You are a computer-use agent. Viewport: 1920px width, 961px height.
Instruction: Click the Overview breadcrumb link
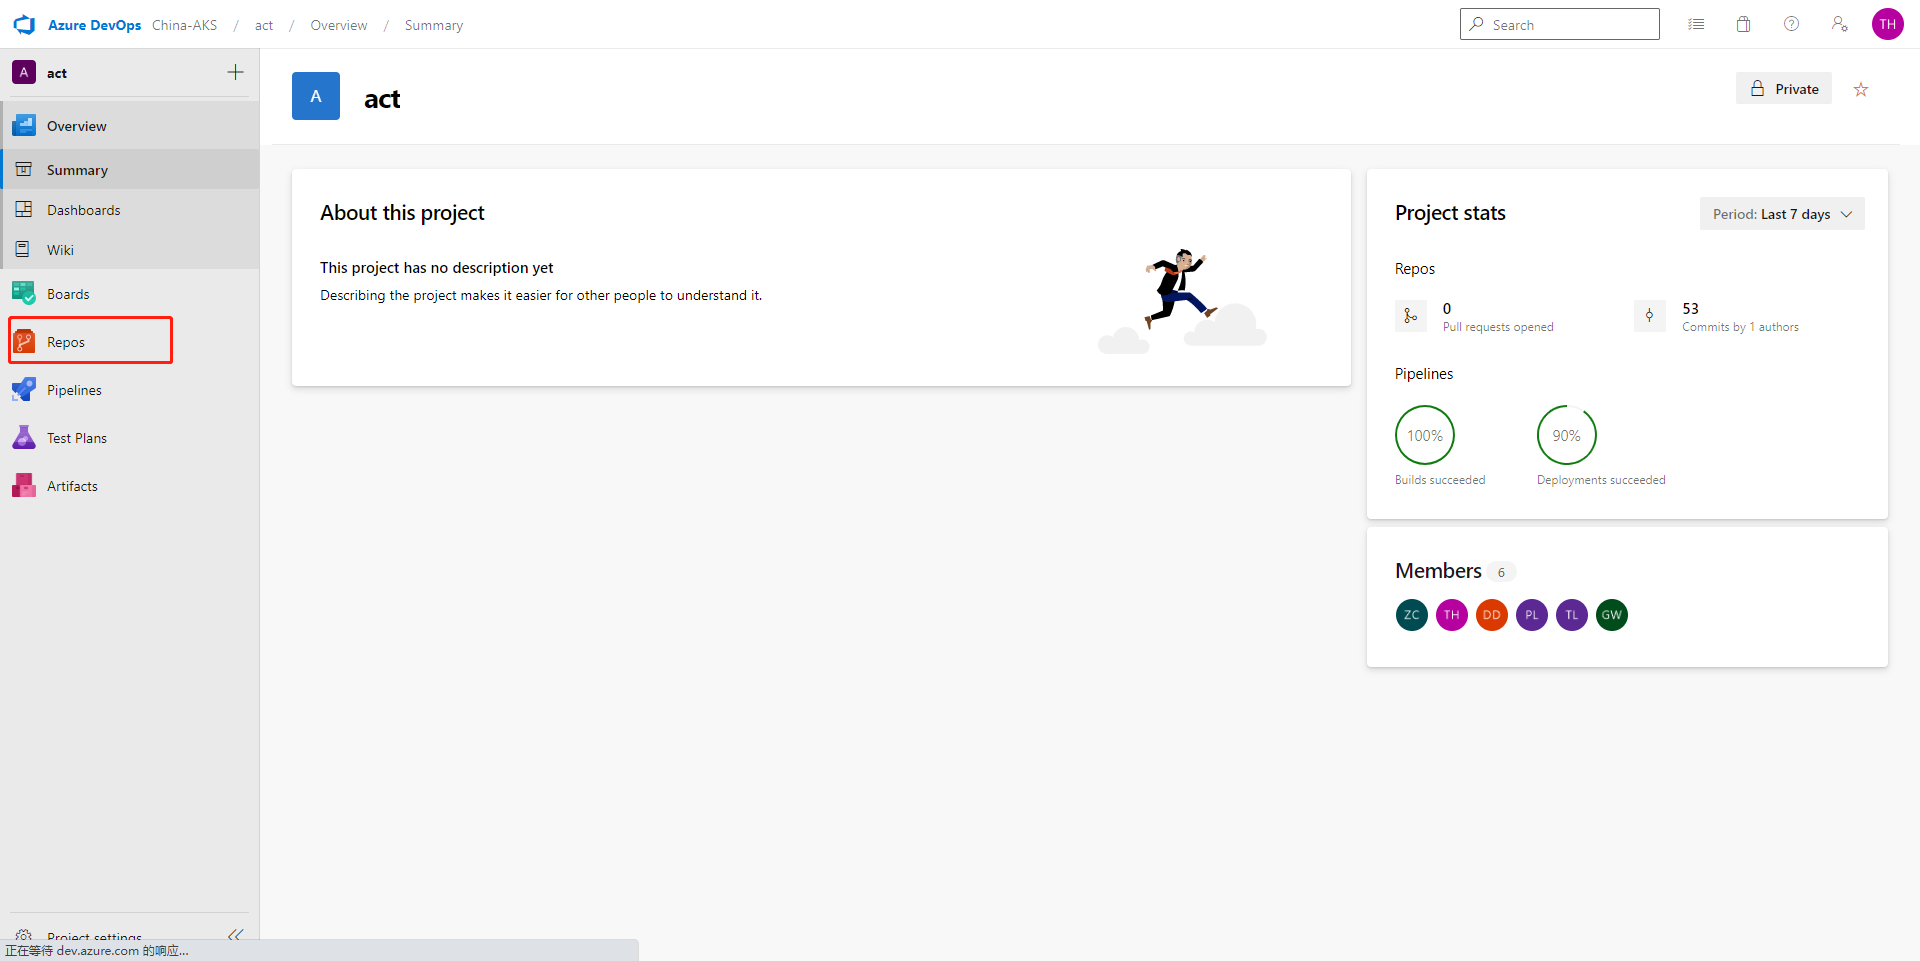click(339, 25)
